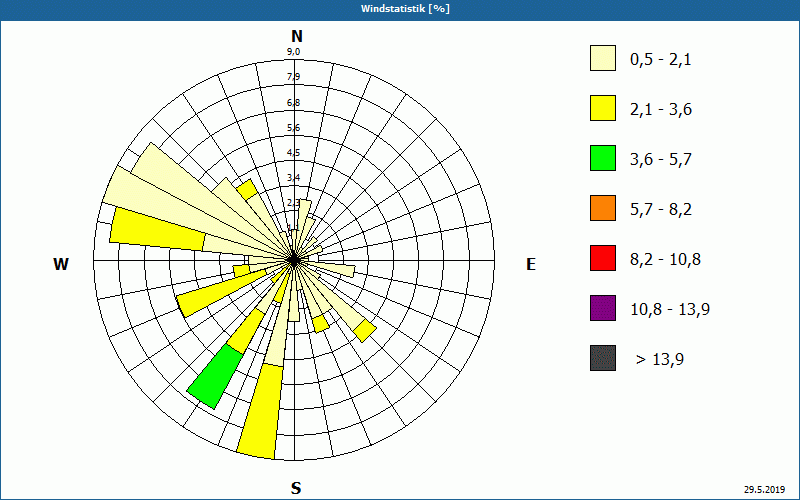The width and height of the screenshot is (800, 500).
Task: Click the red 8,2 - 10,8 legend swatch
Action: (603, 258)
